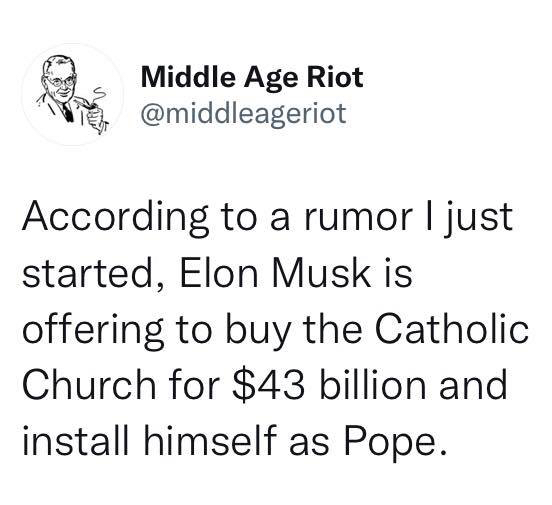Click the Middle Age Riot display name
The image size is (552, 505).
(x=252, y=77)
